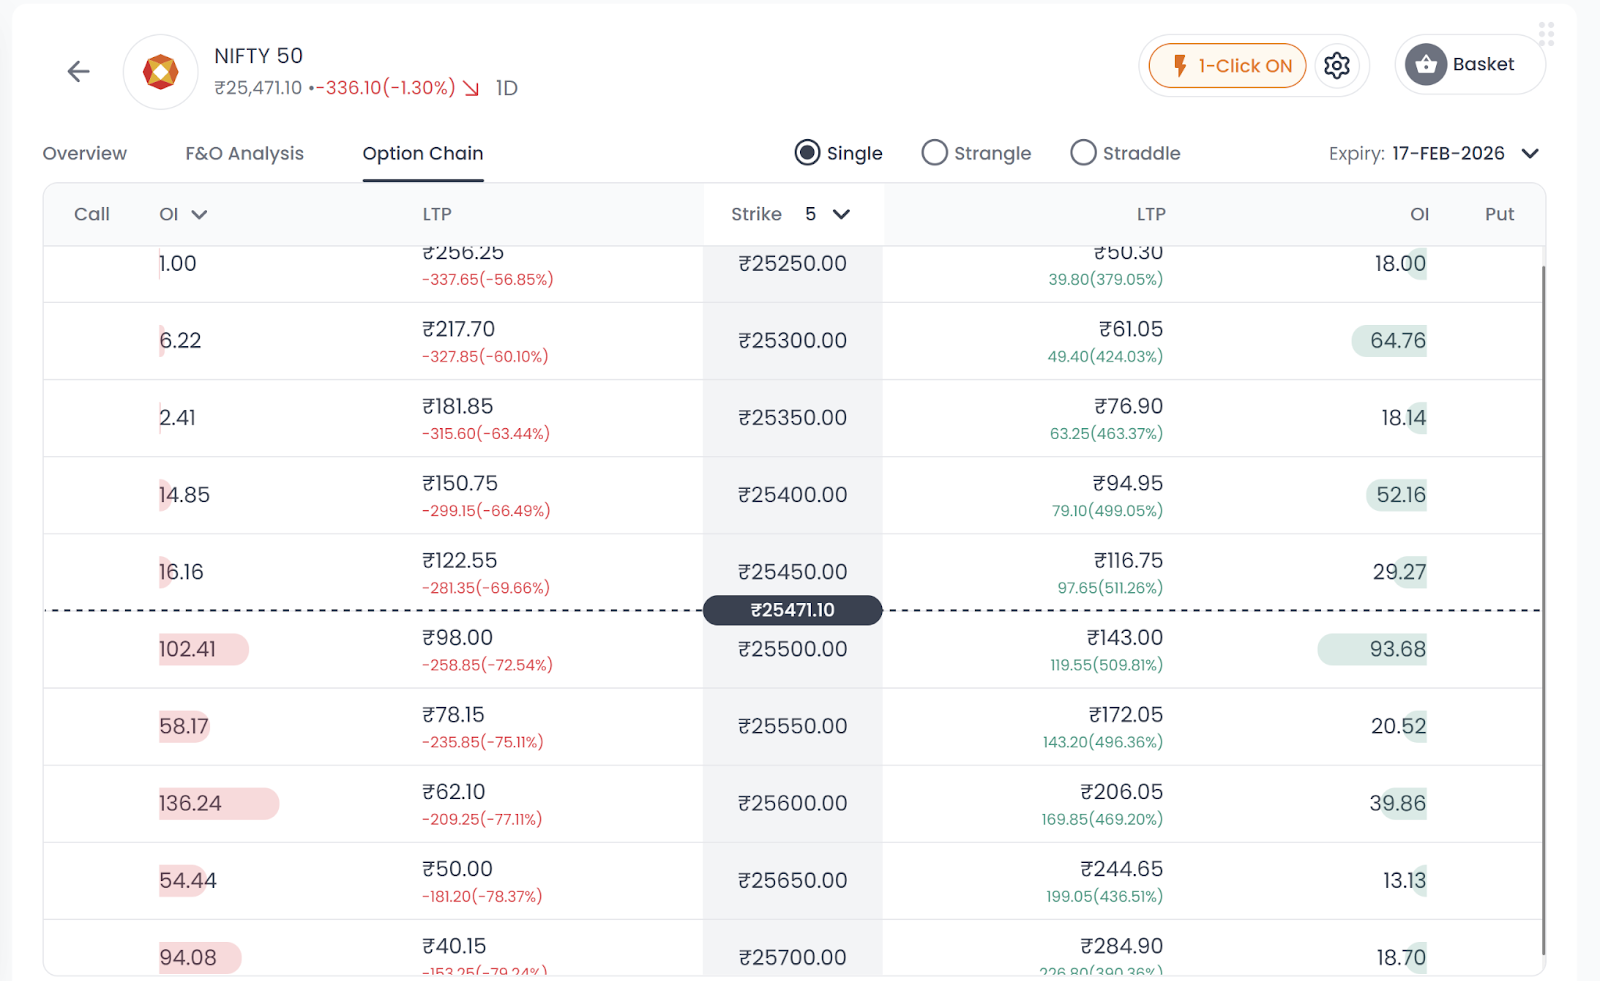This screenshot has height=981, width=1600.
Task: Select the Strangle radio button
Action: [x=934, y=153]
